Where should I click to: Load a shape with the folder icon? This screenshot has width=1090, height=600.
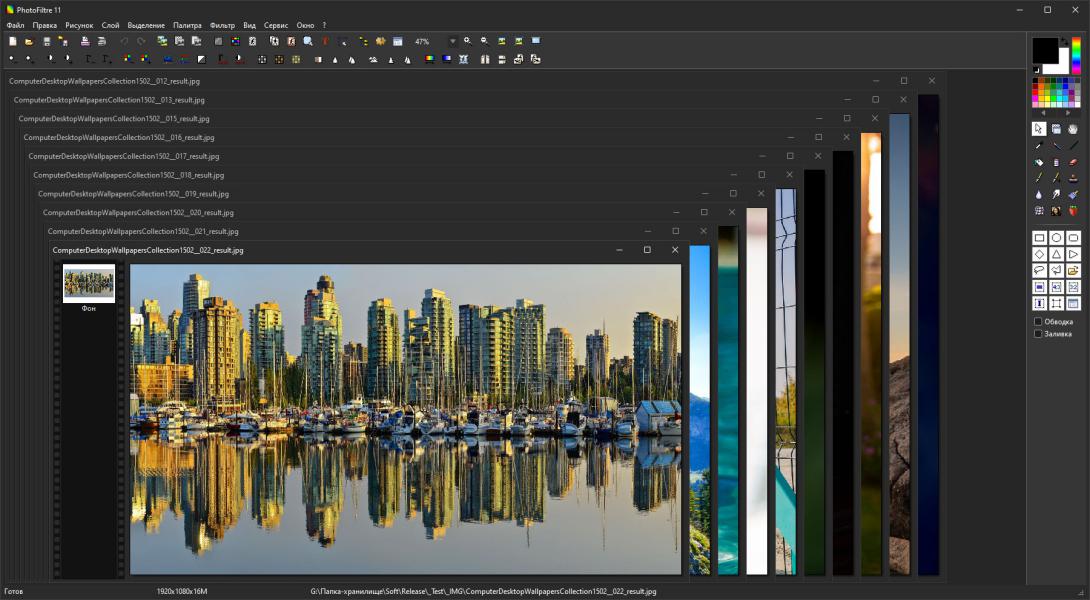[x=1073, y=270]
